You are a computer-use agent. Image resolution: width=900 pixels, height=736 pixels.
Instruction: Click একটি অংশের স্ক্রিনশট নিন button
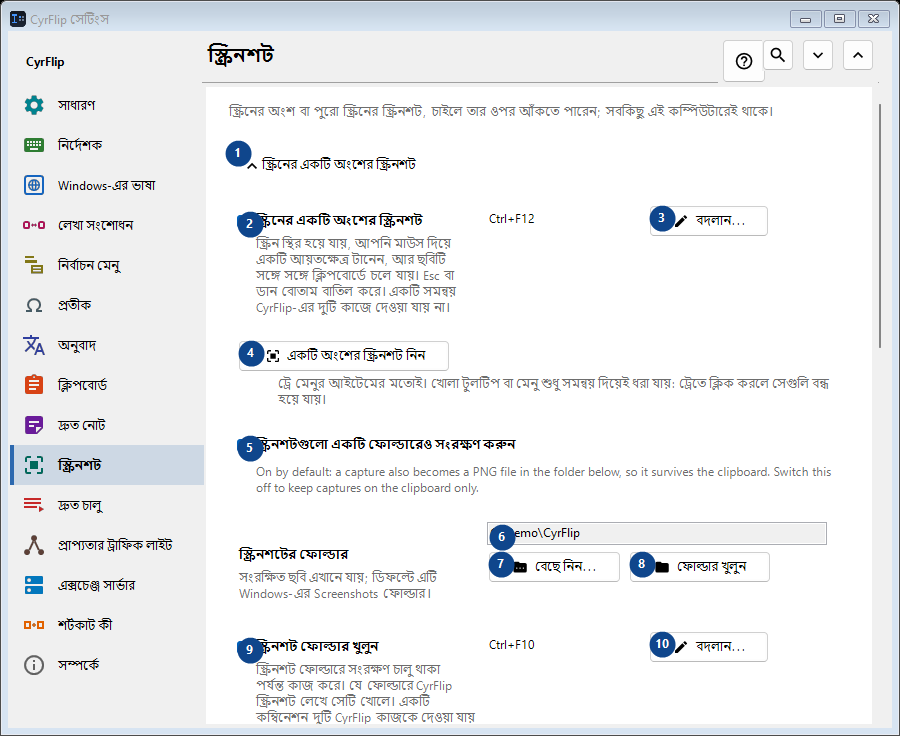coord(344,356)
